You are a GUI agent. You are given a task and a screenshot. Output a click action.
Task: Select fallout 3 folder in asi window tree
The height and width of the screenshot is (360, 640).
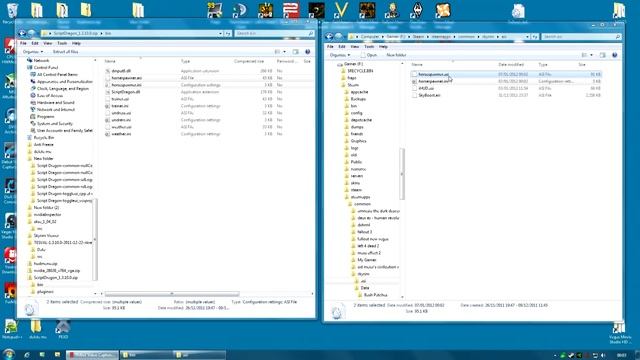pyautogui.click(x=364, y=232)
